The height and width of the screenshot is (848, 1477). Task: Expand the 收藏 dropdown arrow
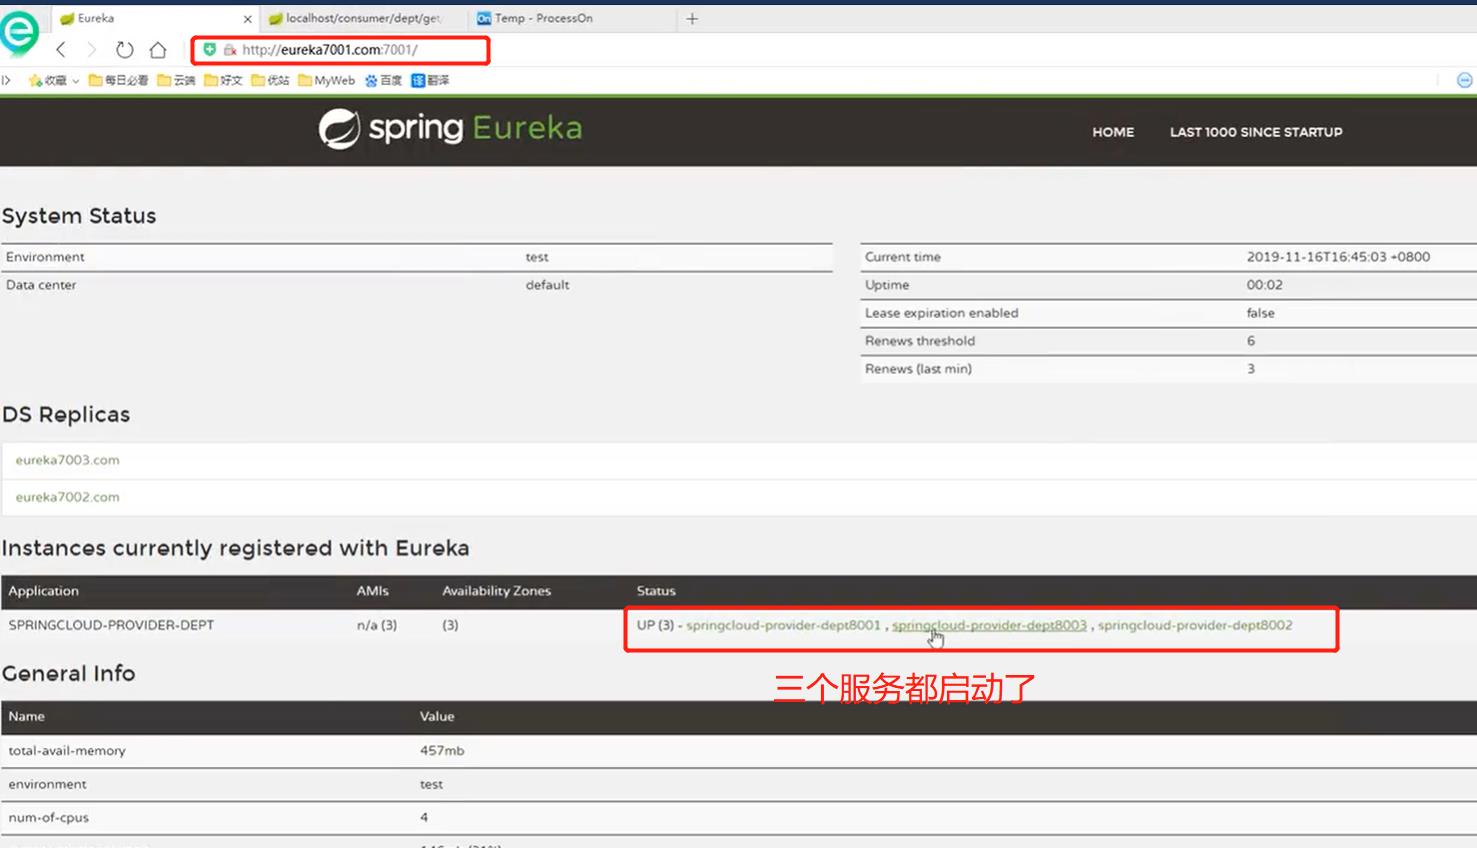(x=75, y=81)
